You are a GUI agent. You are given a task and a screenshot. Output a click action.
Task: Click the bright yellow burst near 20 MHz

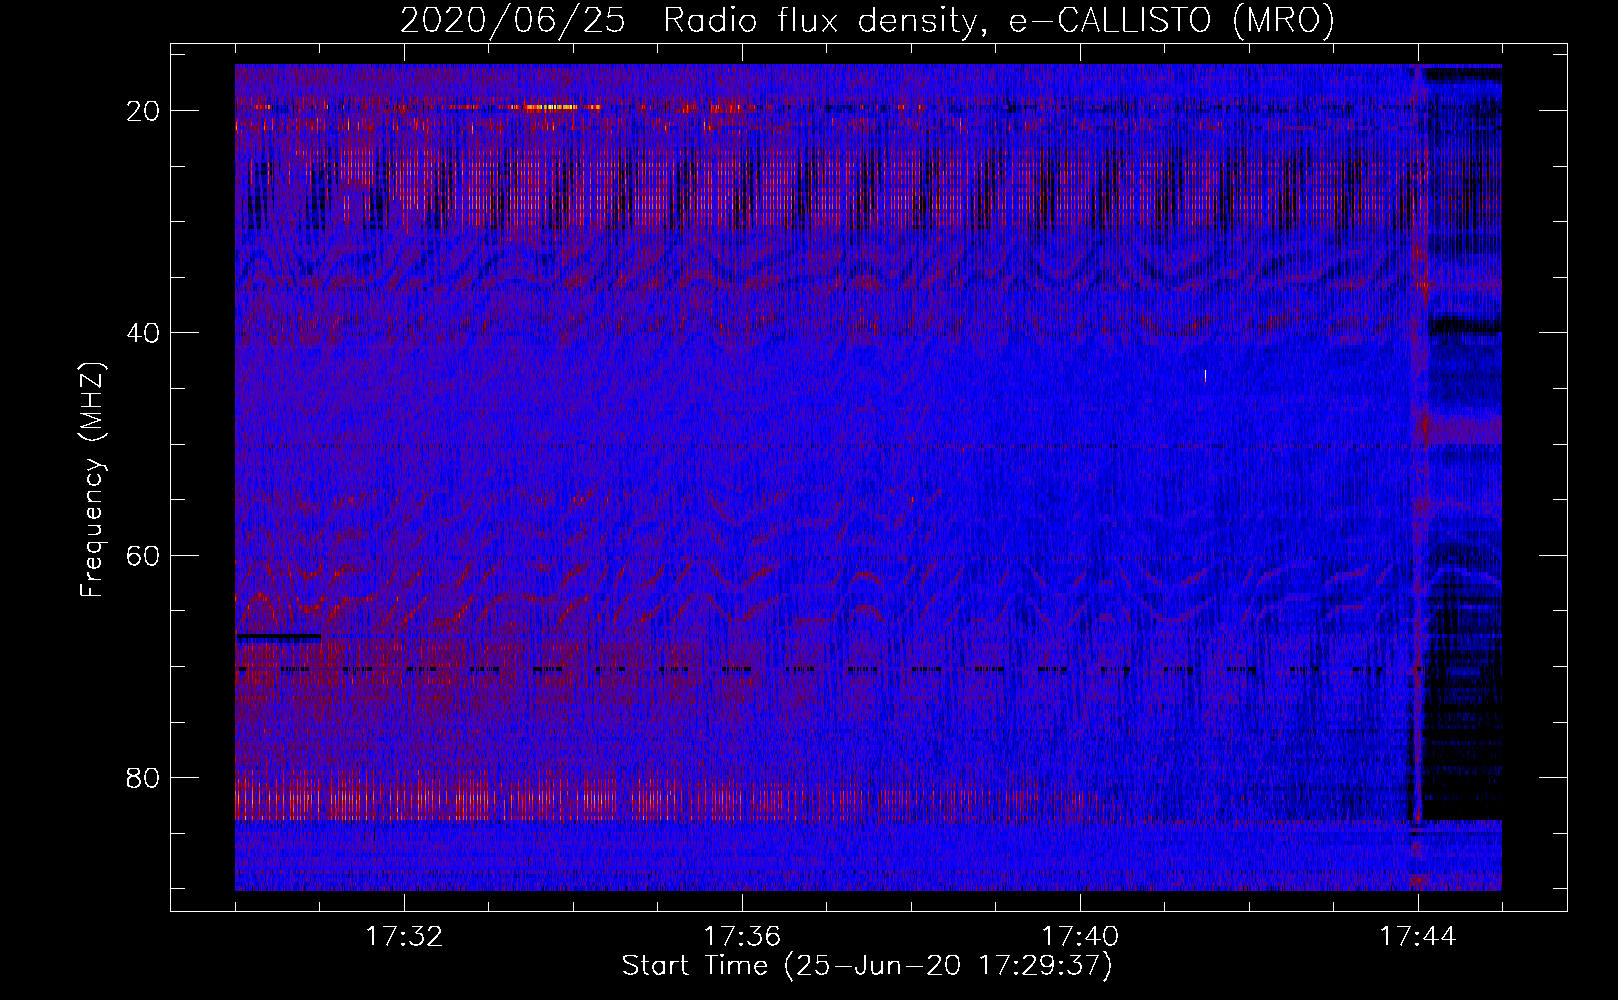(552, 107)
